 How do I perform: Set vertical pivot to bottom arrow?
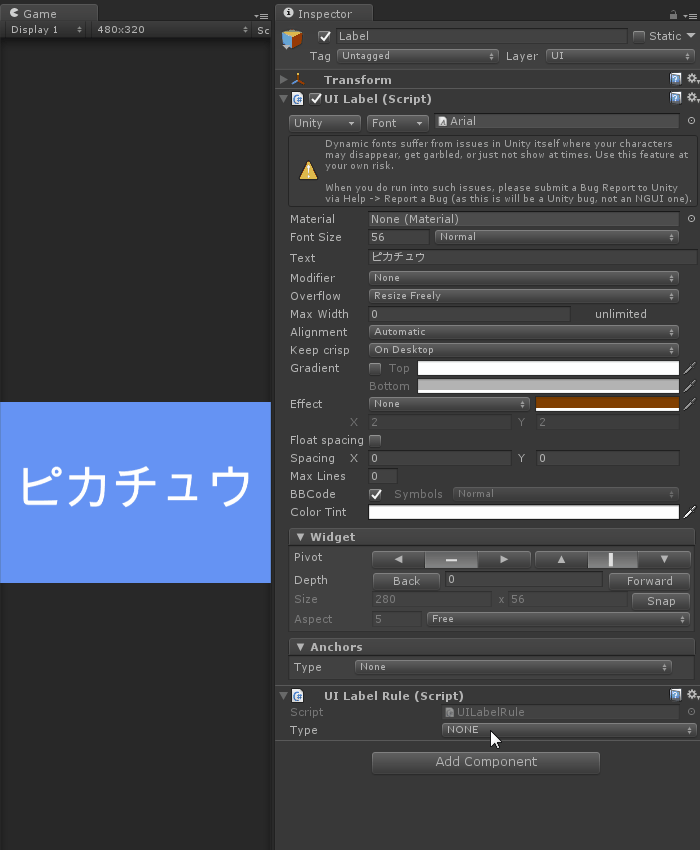tap(664, 559)
